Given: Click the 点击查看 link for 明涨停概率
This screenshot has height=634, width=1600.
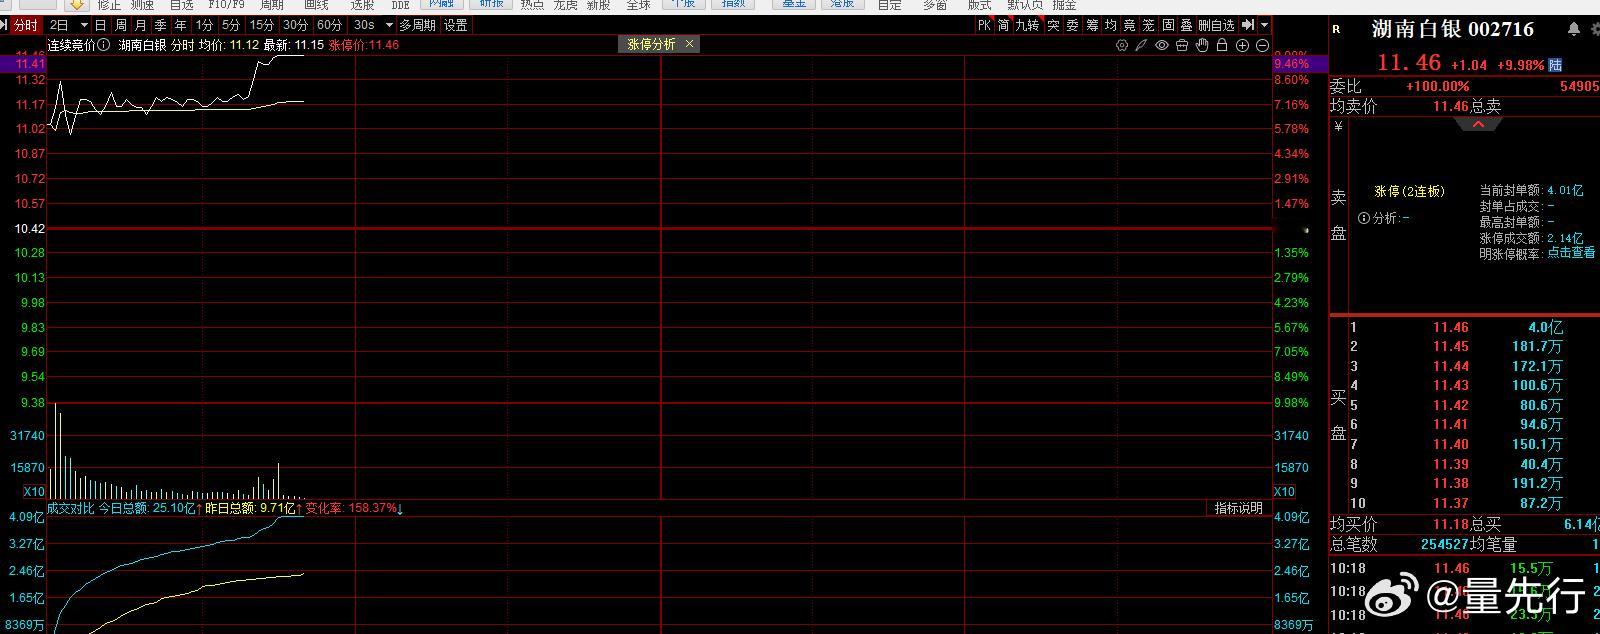Looking at the screenshot, I should coord(1571,253).
